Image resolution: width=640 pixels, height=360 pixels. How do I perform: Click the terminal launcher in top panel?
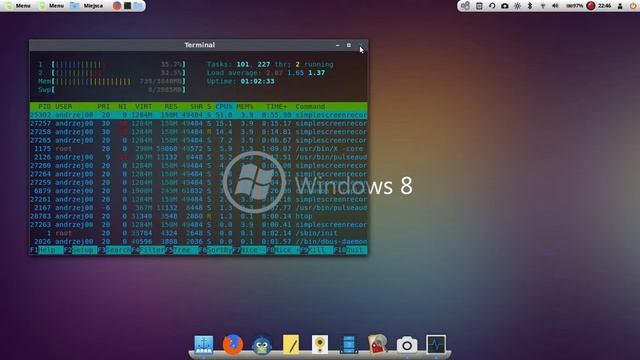127,6
